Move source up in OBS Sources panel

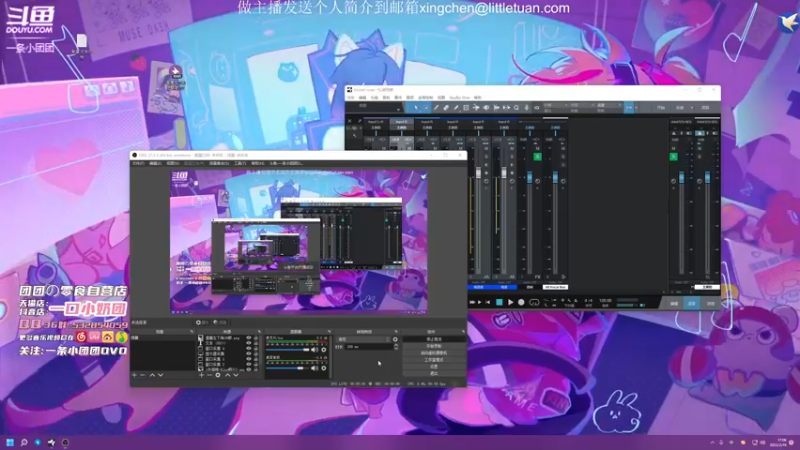coord(228,375)
